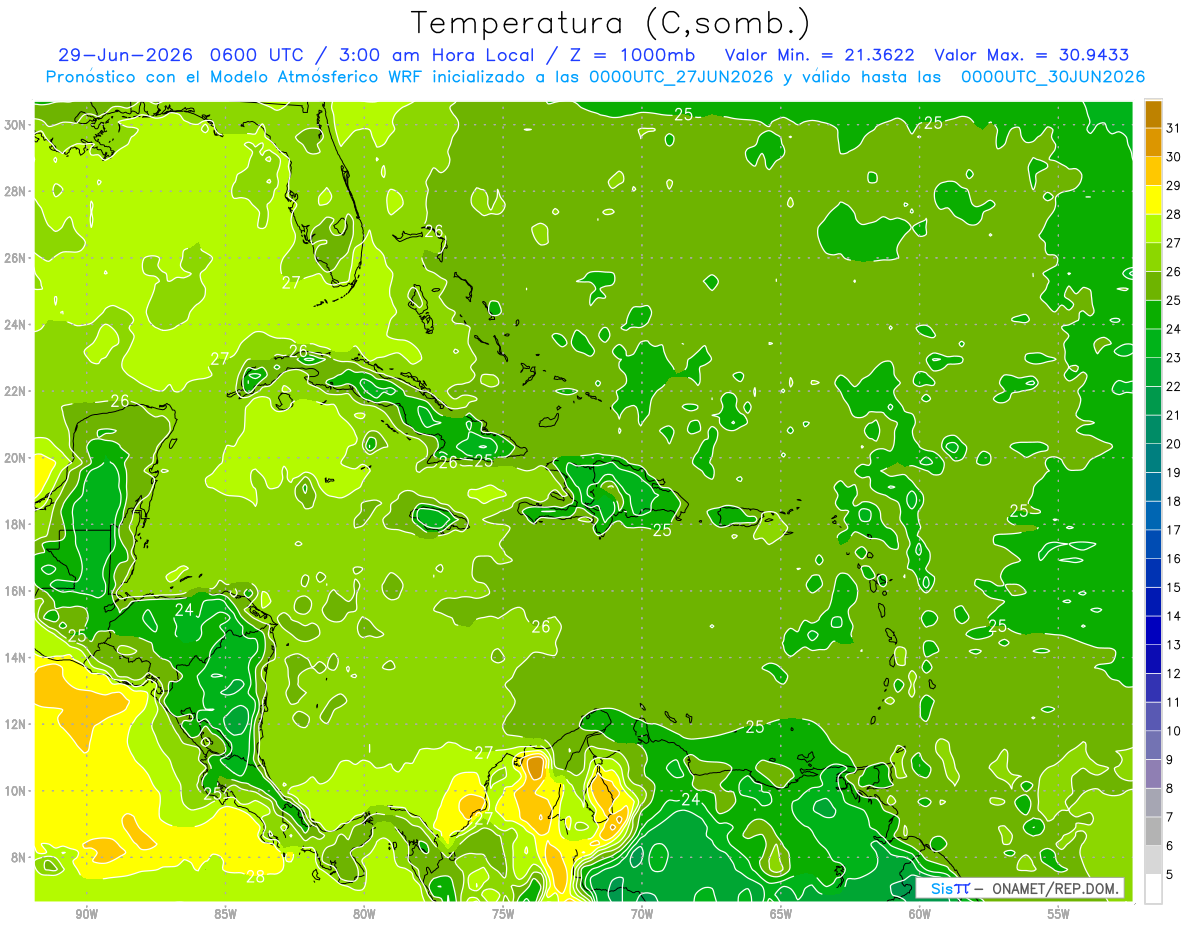Click latitude label '28N'
The image size is (1200, 927).
pyautogui.click(x=15, y=191)
